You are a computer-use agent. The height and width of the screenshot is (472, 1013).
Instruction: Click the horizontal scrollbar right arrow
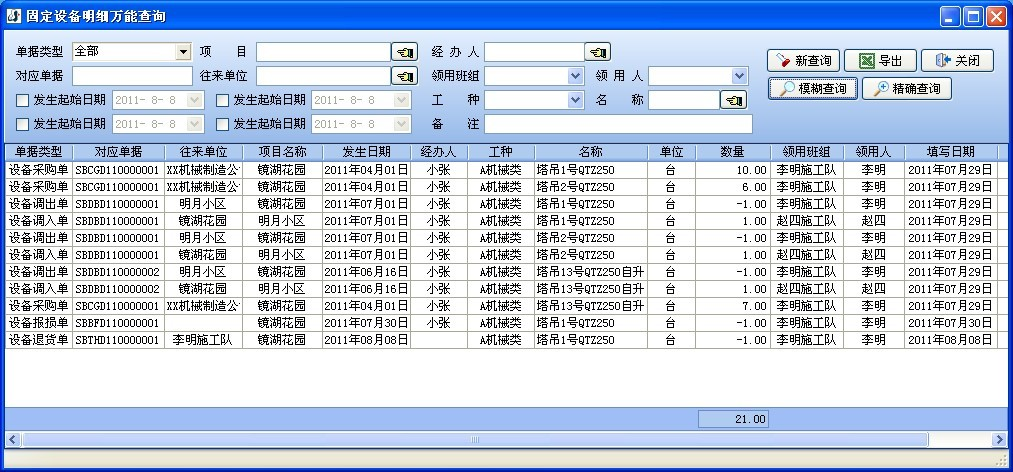click(x=998, y=440)
